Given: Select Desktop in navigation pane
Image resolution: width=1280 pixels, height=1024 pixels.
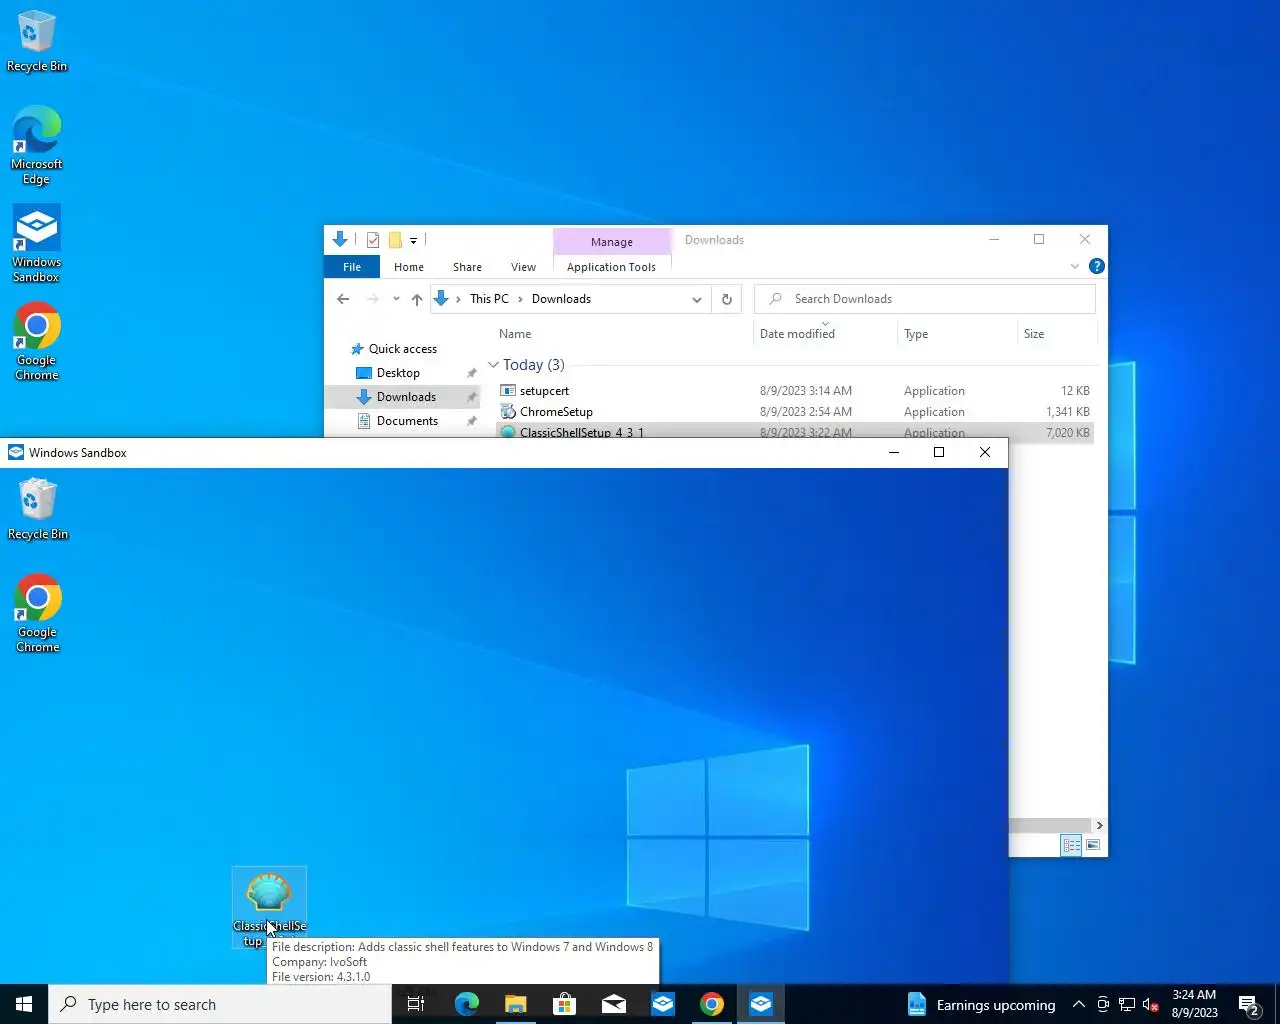Looking at the screenshot, I should (x=402, y=373).
